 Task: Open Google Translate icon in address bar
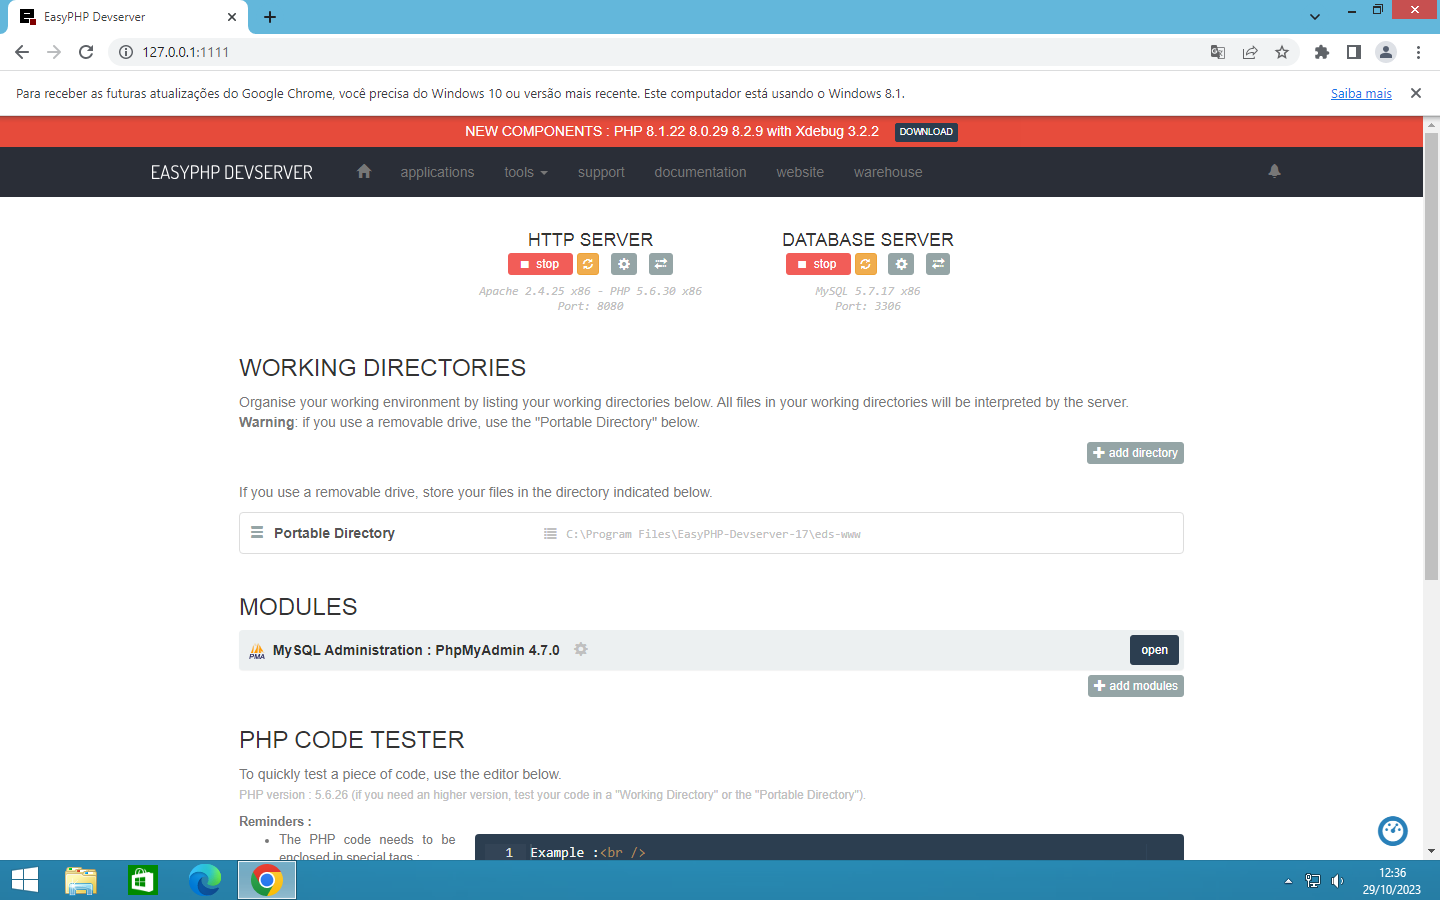point(1218,52)
